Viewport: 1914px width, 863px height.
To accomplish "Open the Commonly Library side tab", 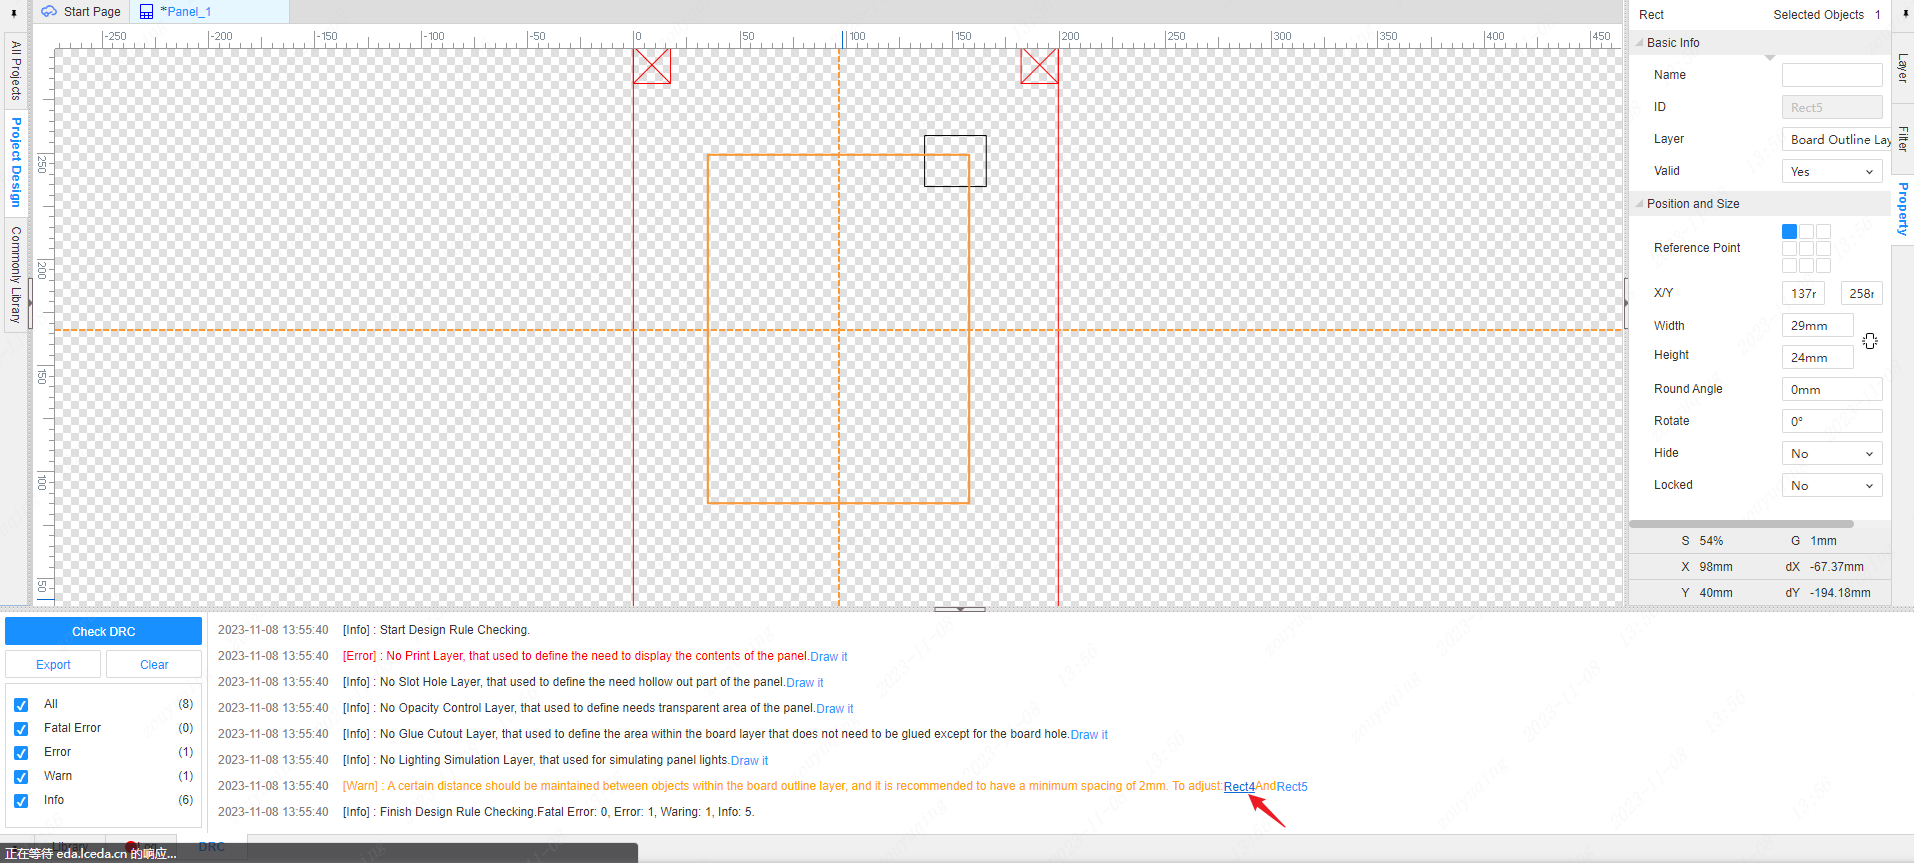I will point(15,274).
